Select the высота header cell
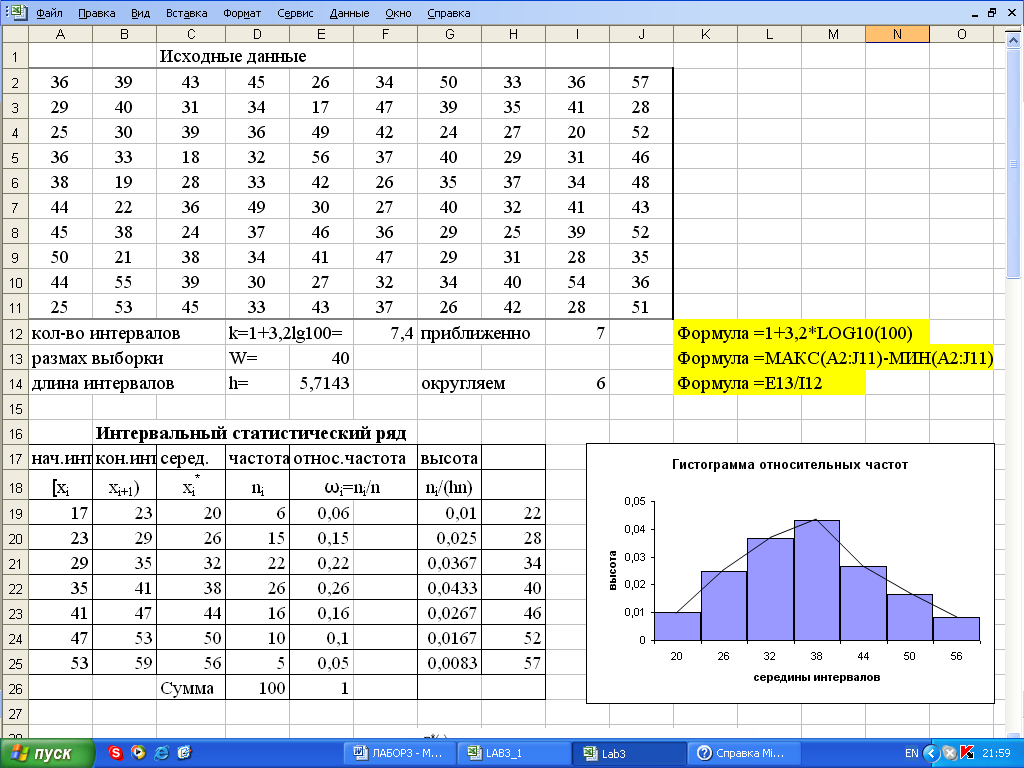Screen dimensions: 1024x768 (x=449, y=458)
